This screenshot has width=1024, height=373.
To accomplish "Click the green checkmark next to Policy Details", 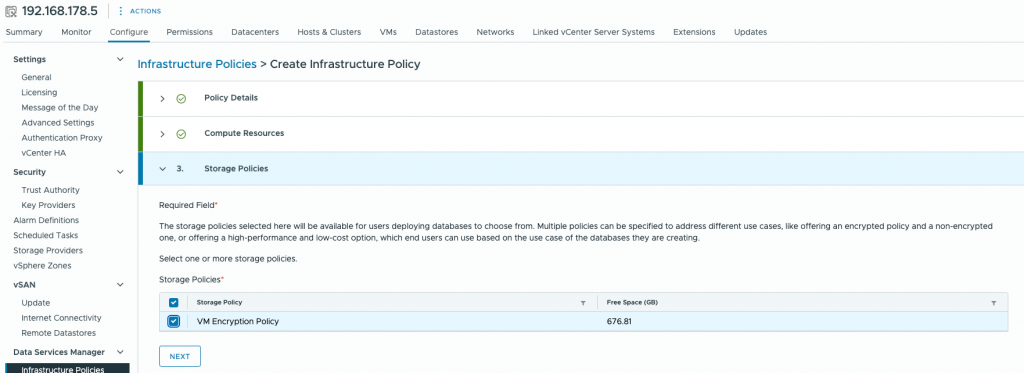I will 182,99.
